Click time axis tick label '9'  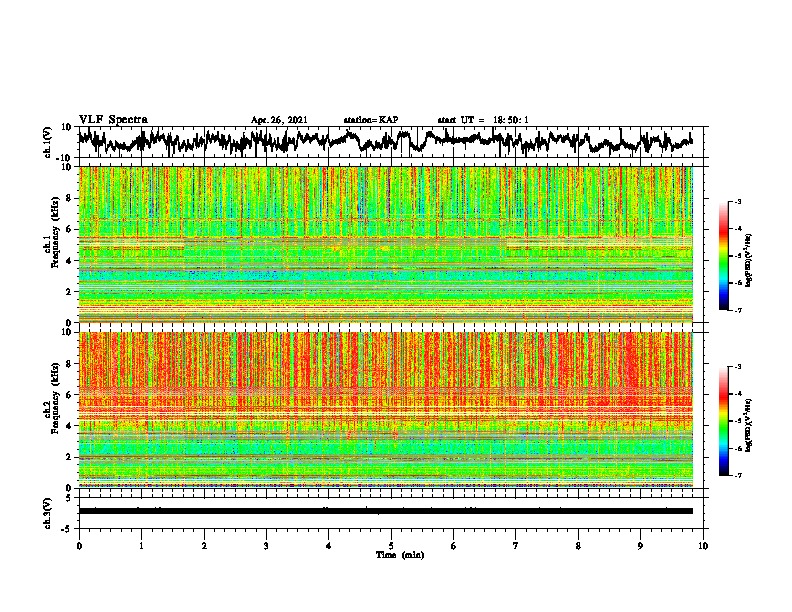coord(640,546)
